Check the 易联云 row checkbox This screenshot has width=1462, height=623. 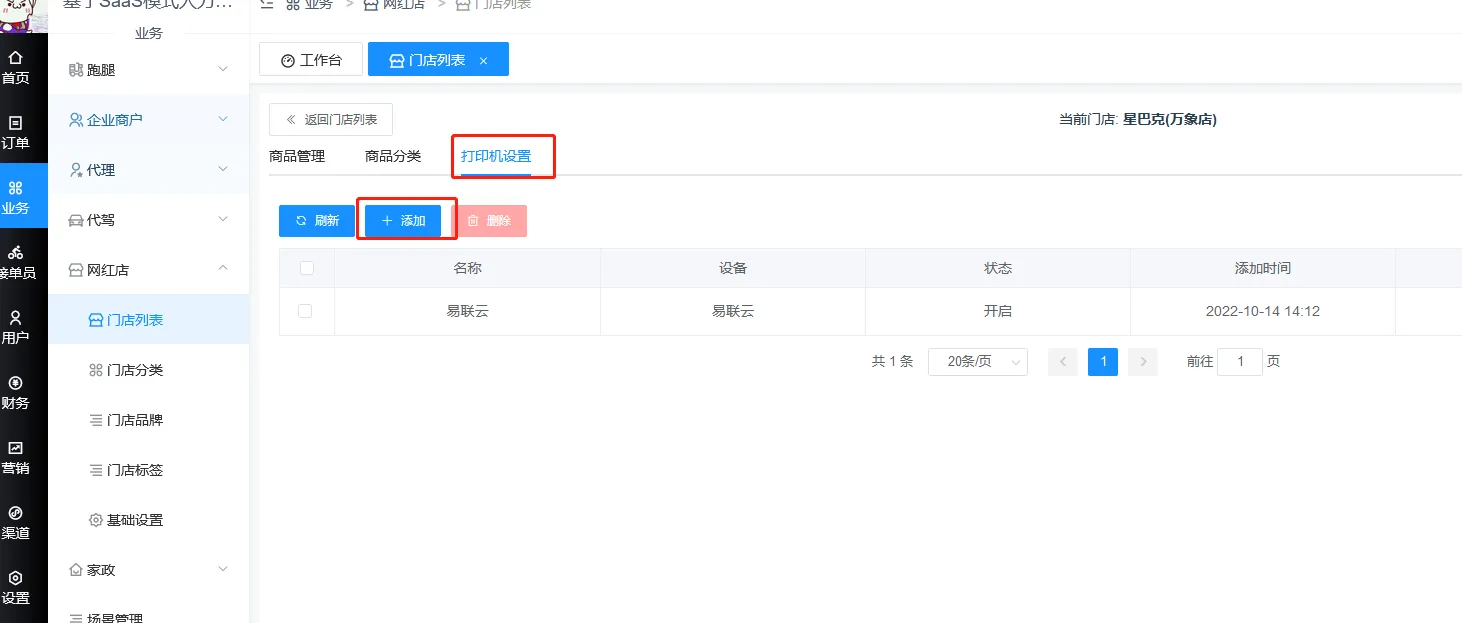point(305,311)
